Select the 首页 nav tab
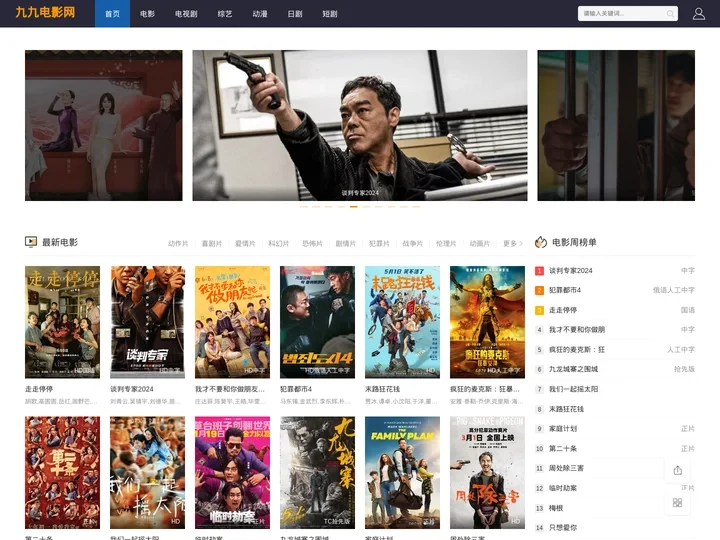Viewport: 720px width, 540px height. [112, 14]
